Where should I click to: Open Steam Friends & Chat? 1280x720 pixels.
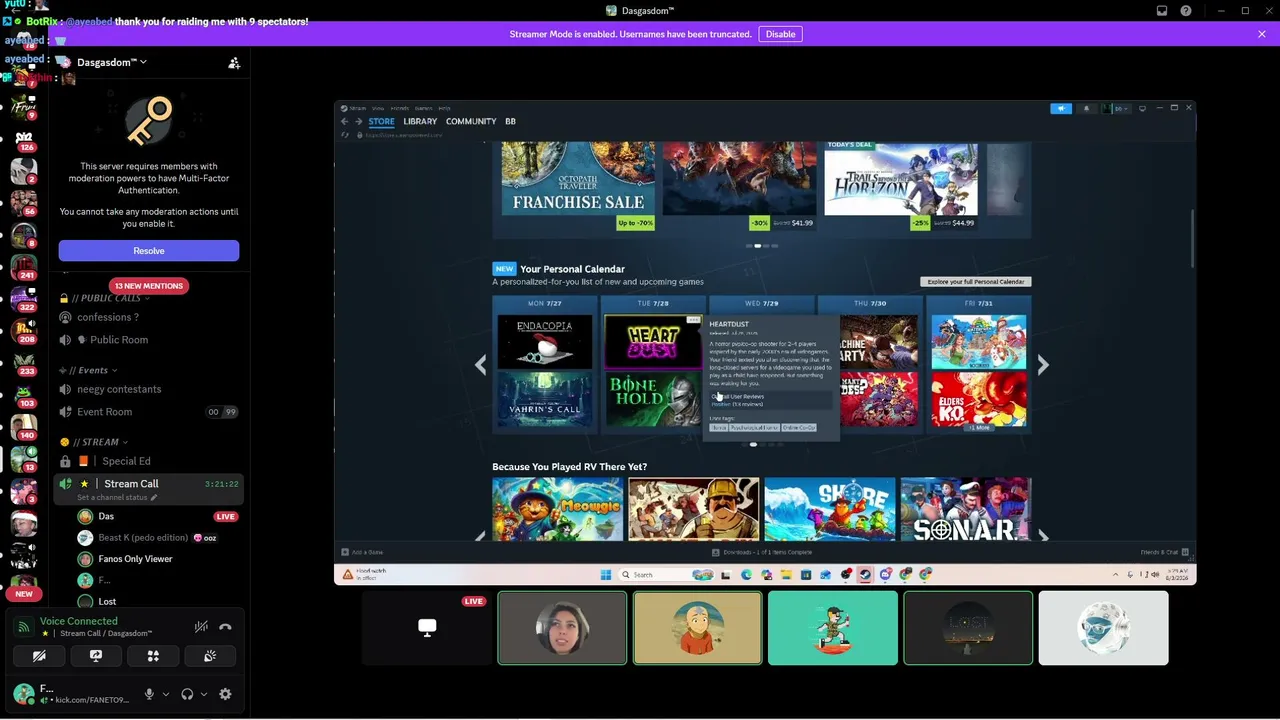1163,552
